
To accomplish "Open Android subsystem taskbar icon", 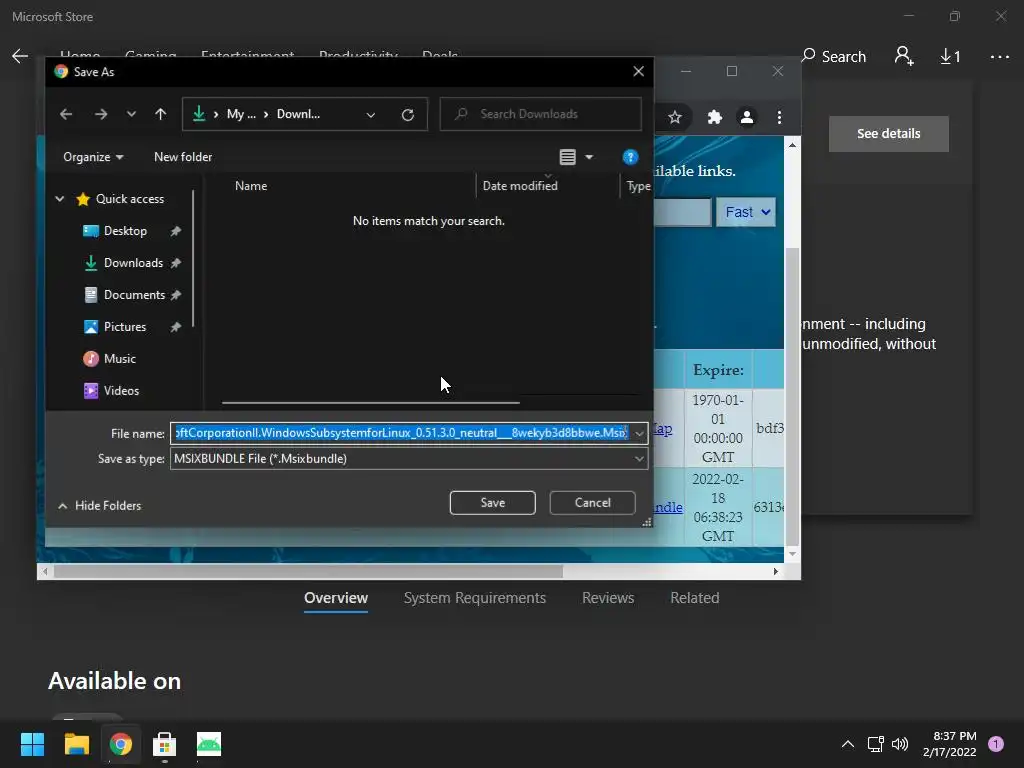I will point(209,744).
